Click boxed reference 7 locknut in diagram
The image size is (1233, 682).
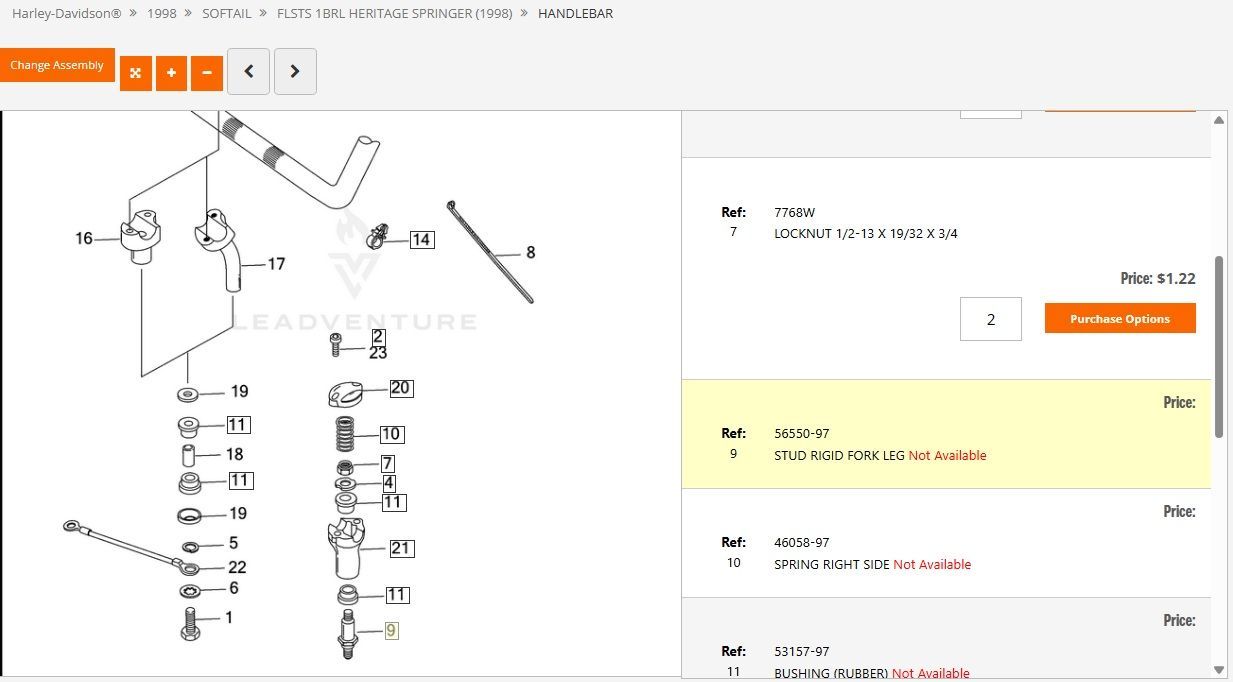tap(387, 464)
